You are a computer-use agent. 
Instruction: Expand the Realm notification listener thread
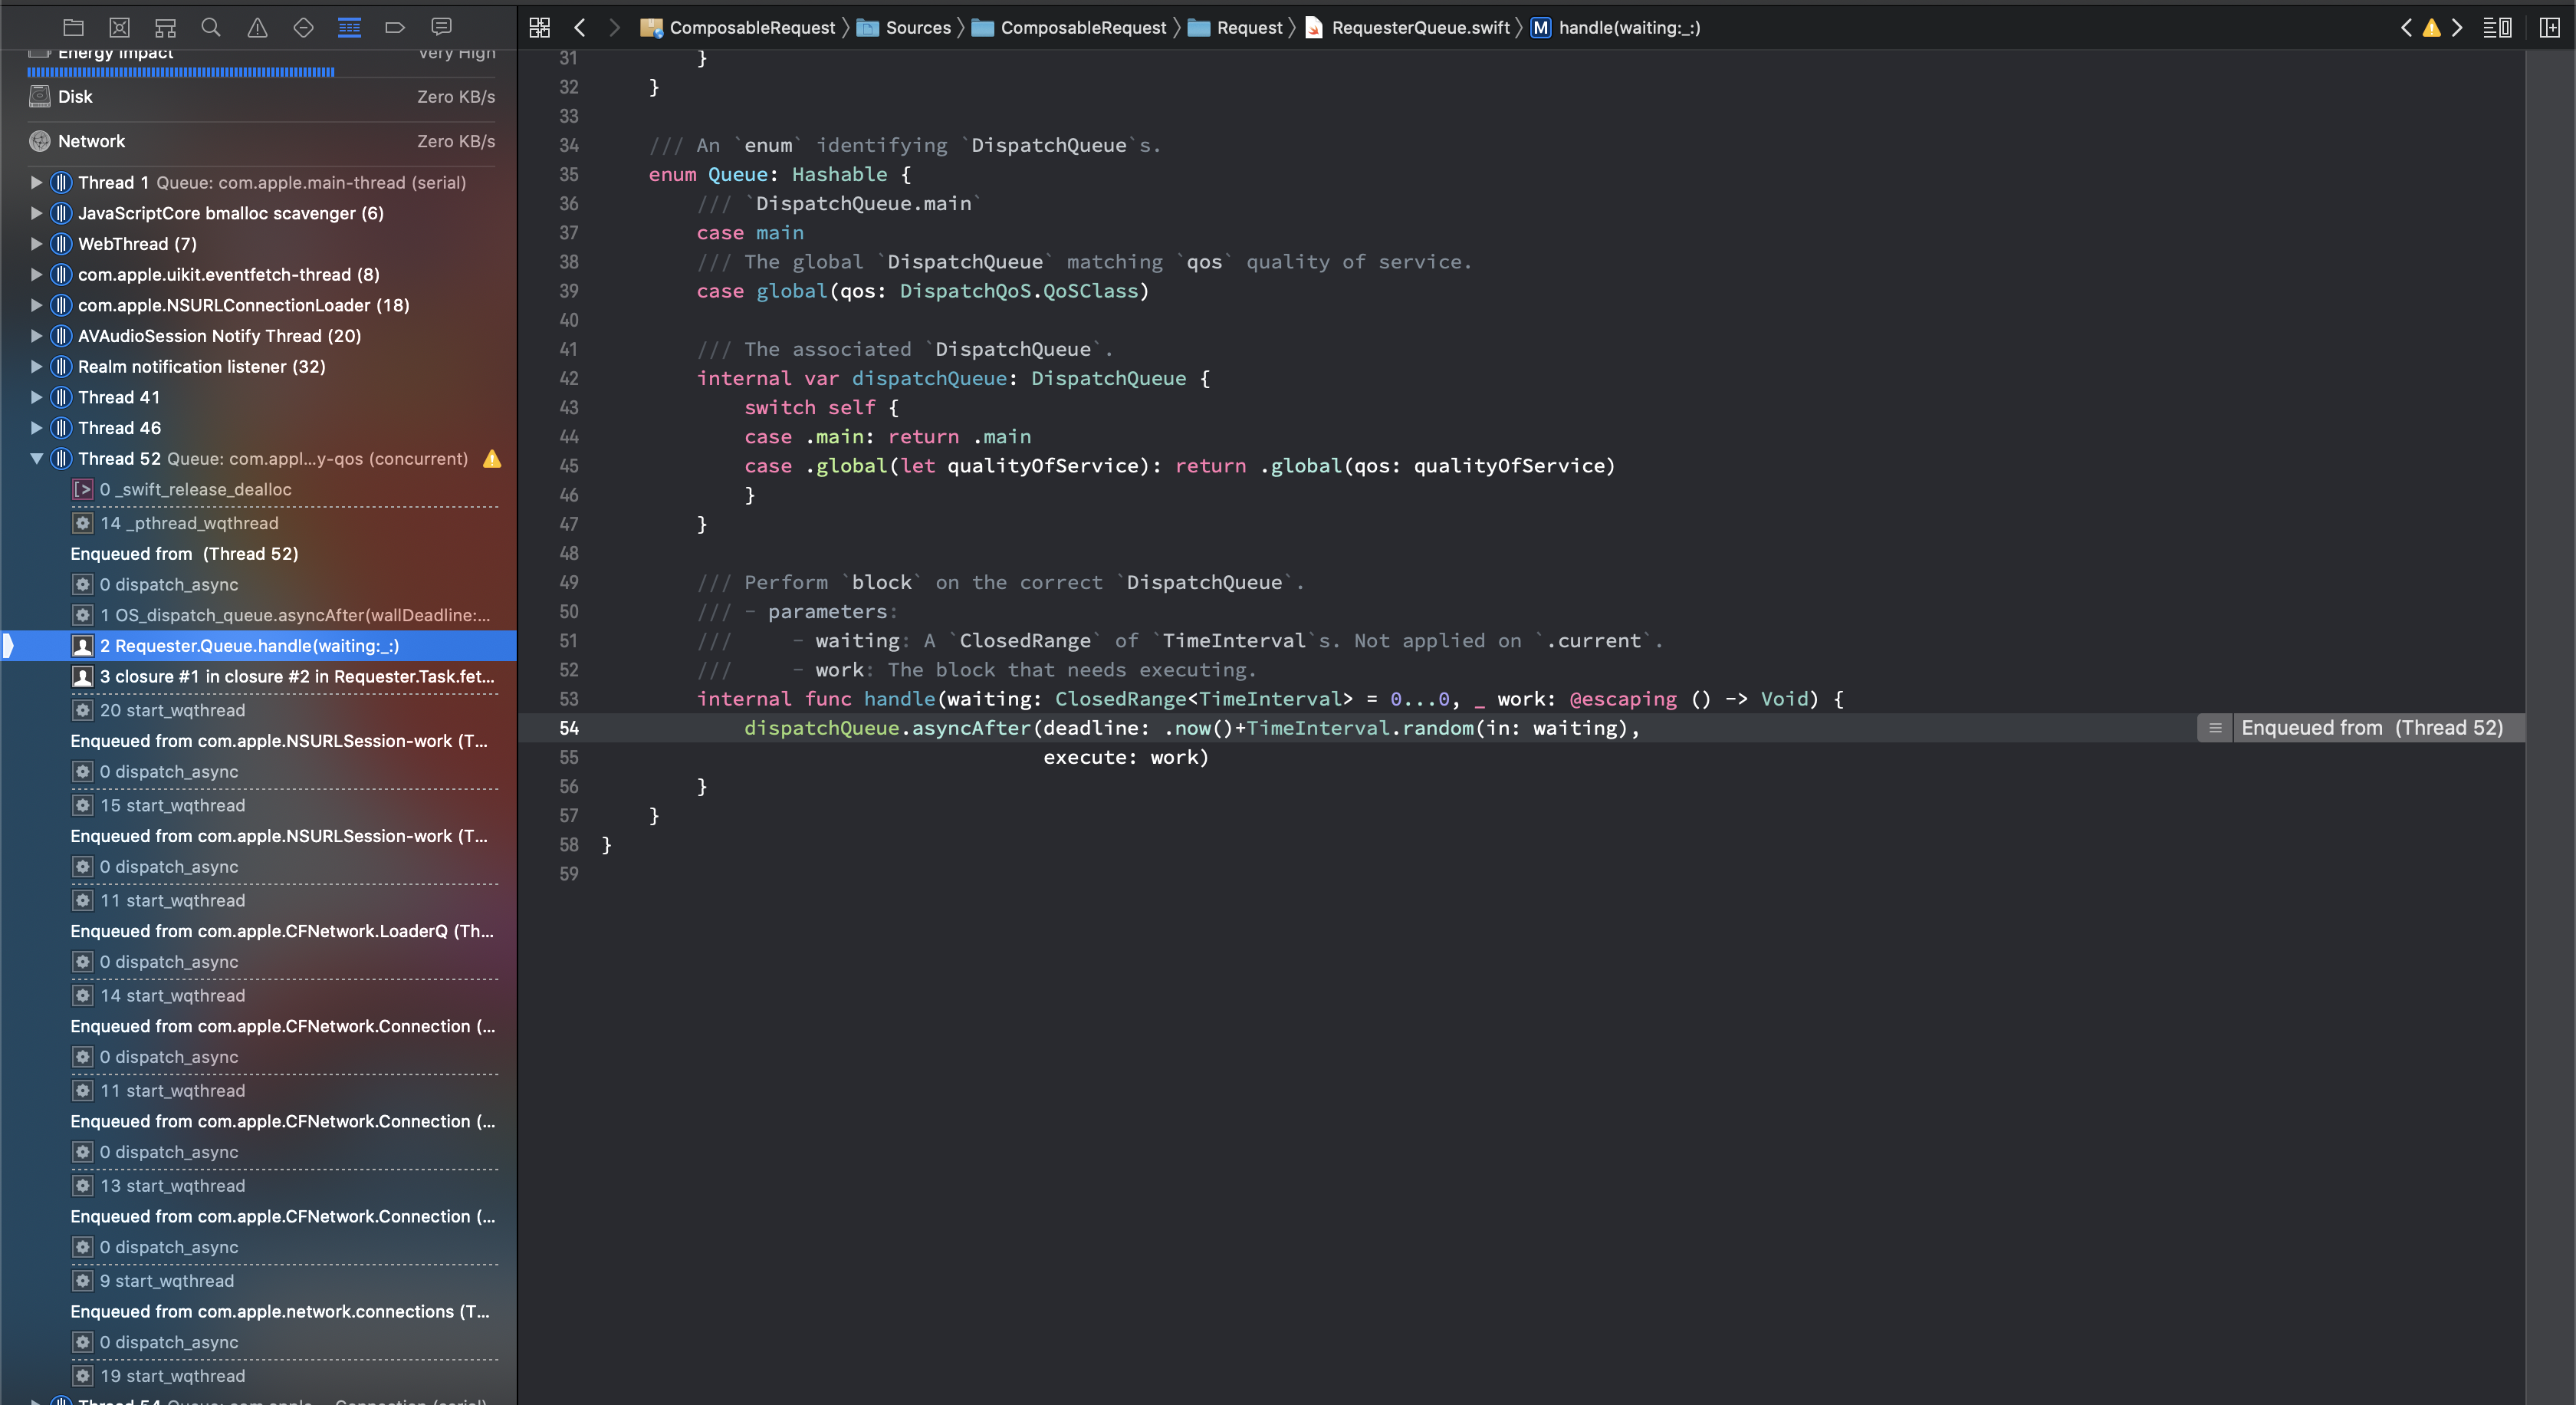(36, 367)
